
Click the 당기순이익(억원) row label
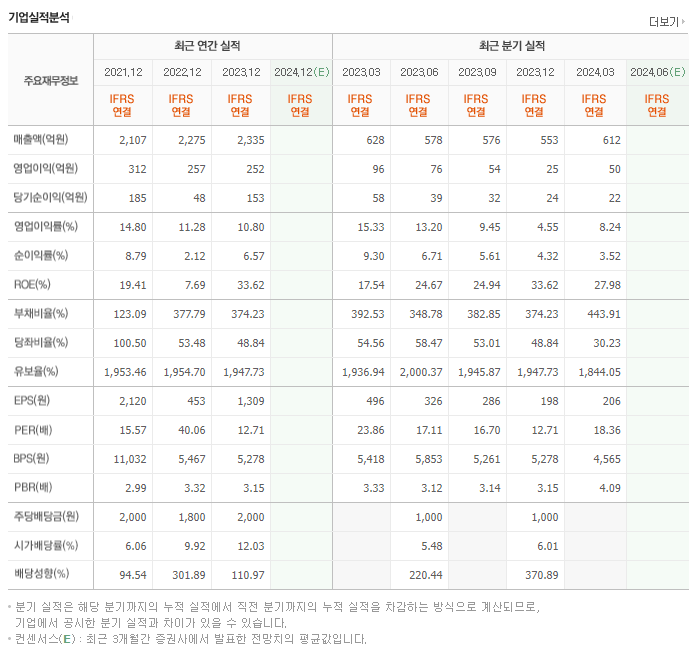point(50,197)
